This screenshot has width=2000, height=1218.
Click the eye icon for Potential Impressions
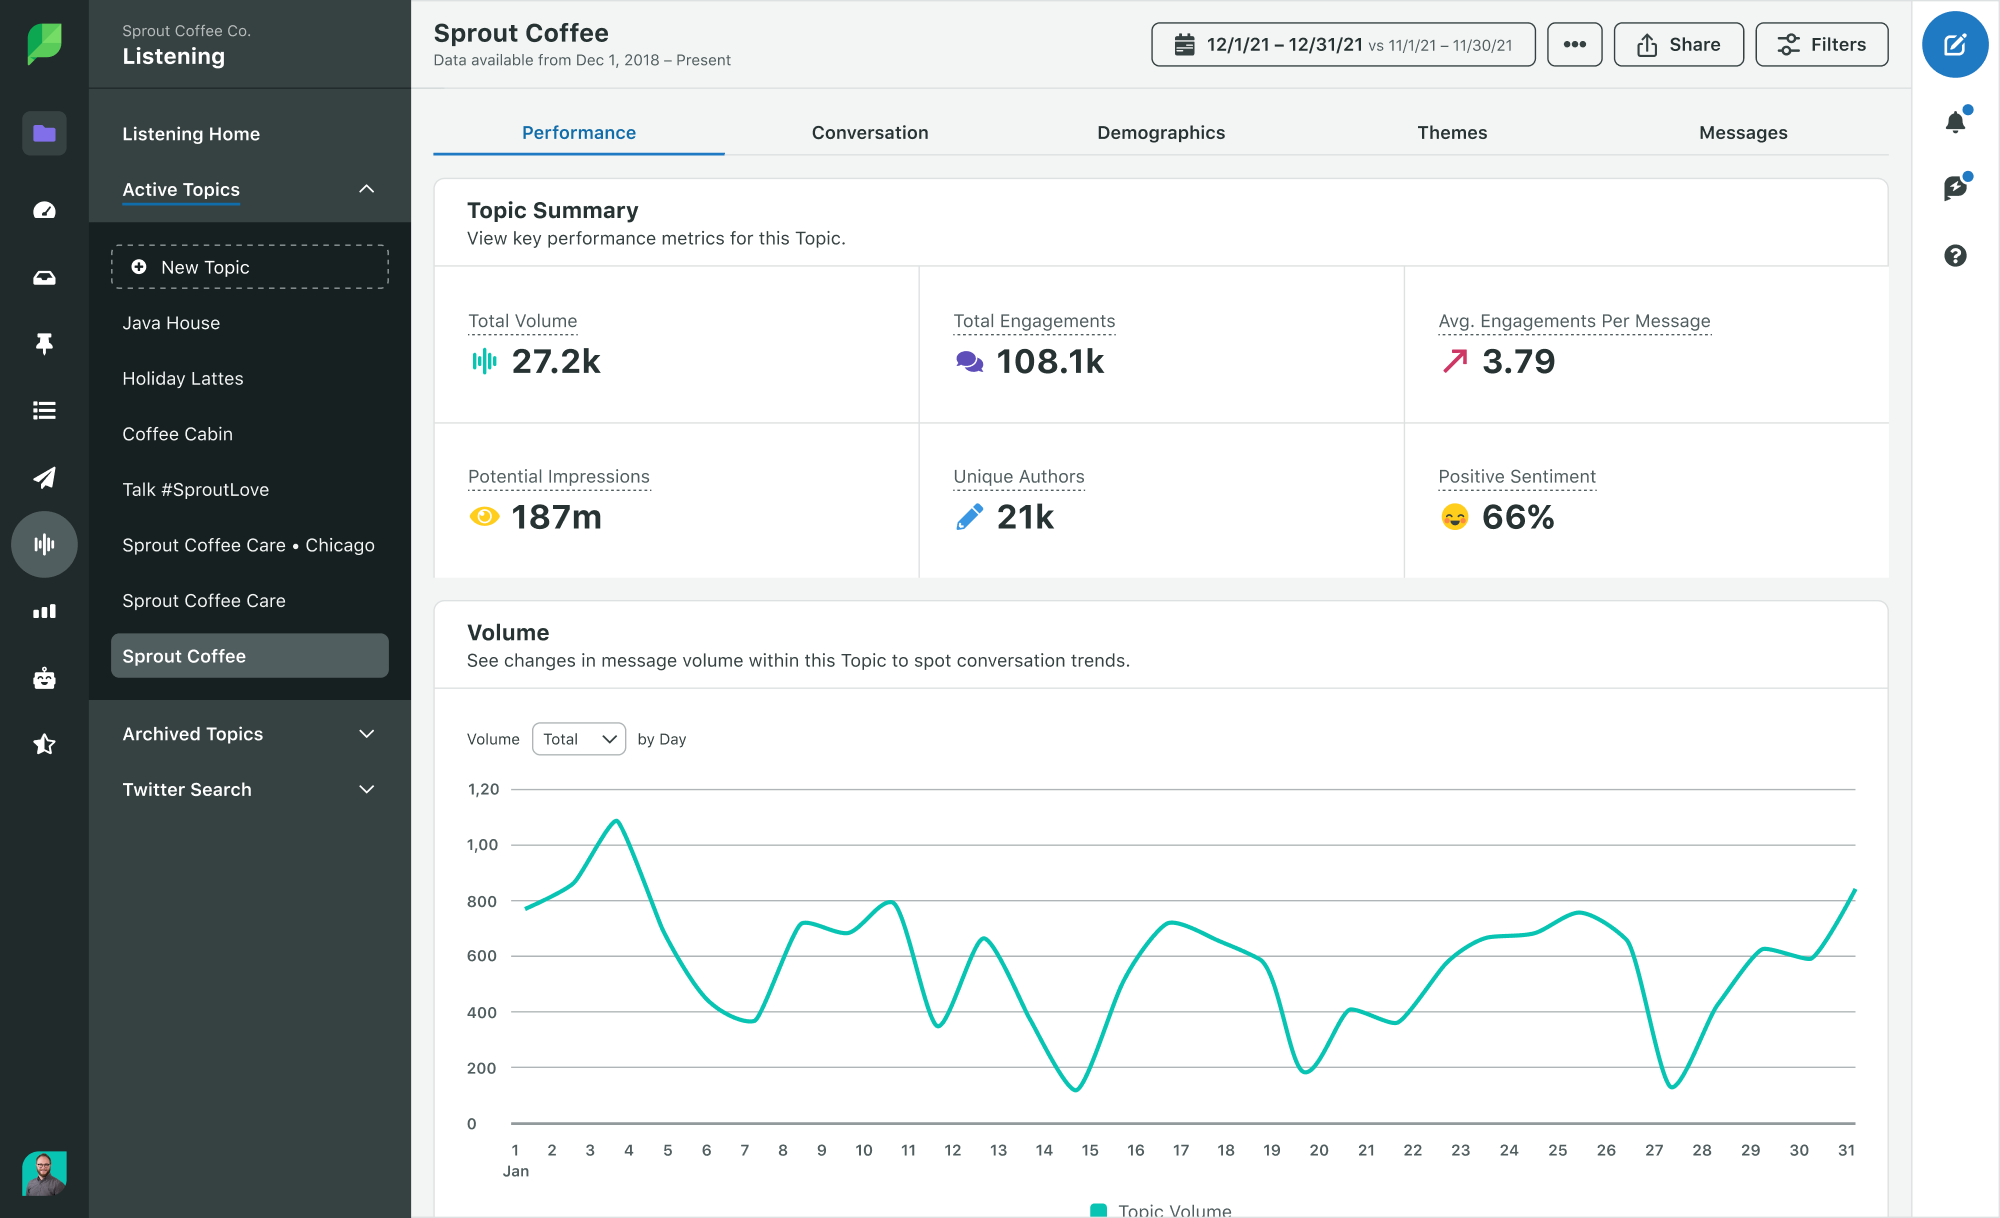483,517
